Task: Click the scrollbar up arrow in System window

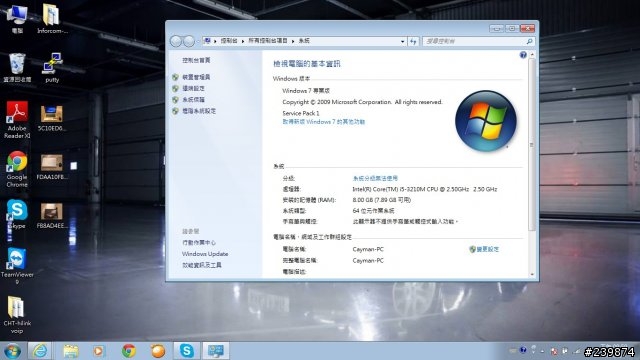Action: 531,55
